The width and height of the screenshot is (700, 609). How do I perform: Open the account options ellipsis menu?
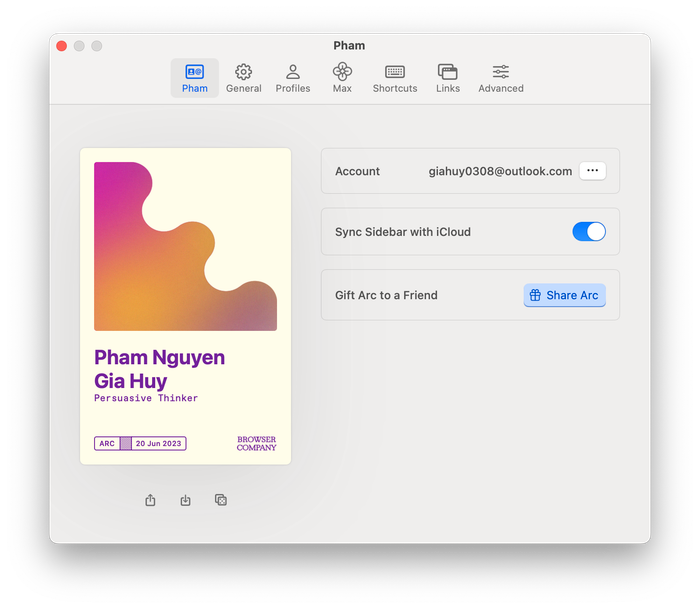tap(592, 171)
